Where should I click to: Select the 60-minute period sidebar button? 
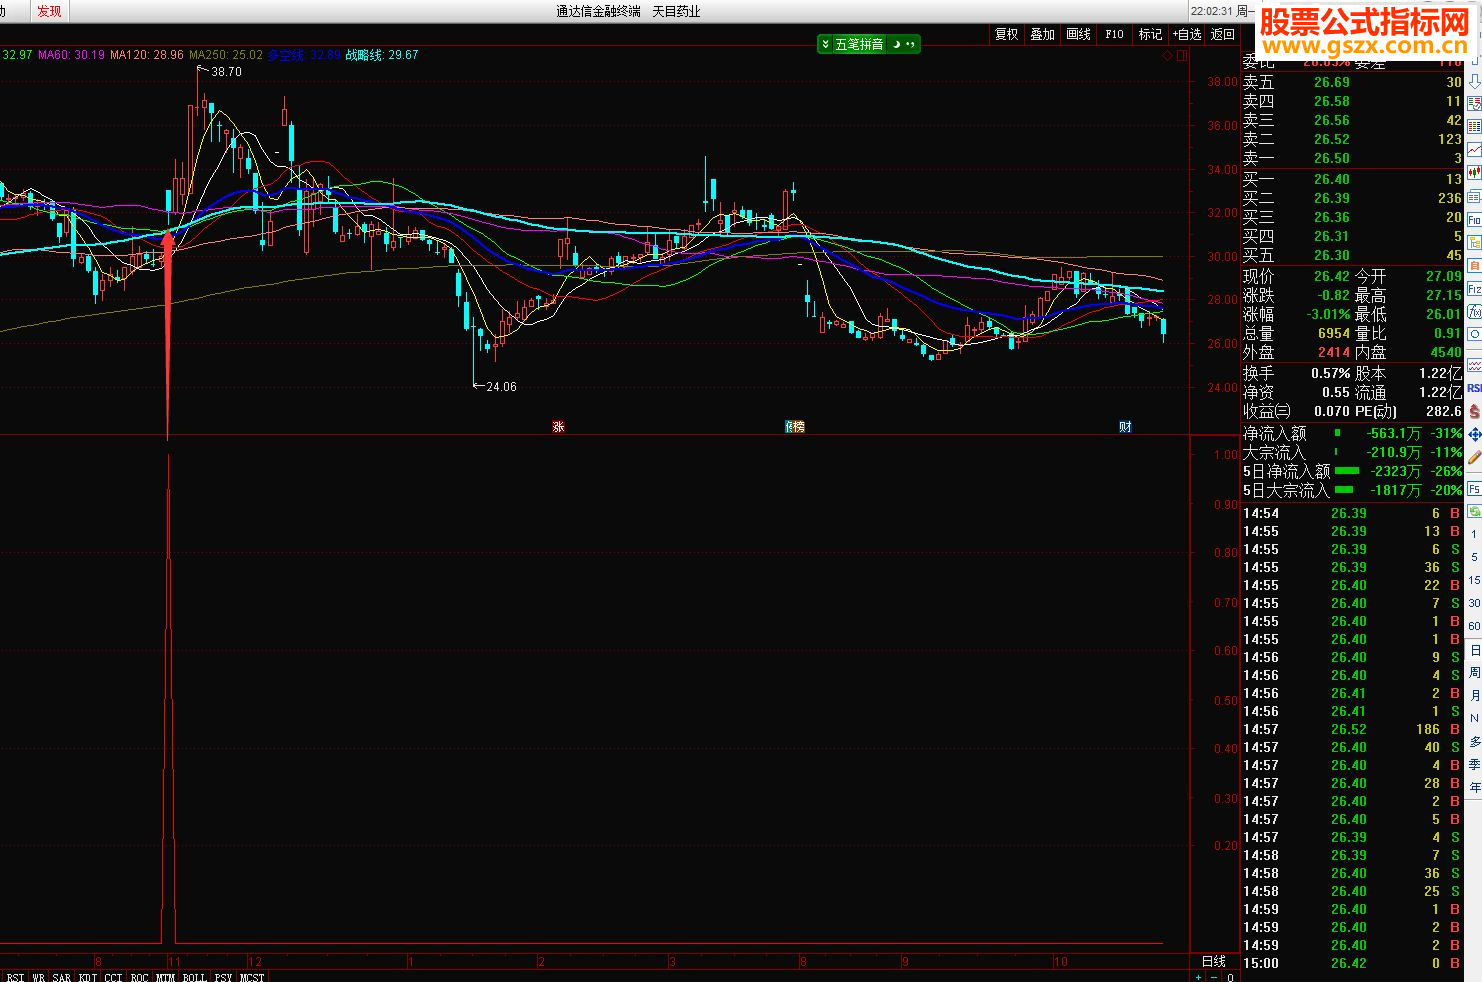1474,626
